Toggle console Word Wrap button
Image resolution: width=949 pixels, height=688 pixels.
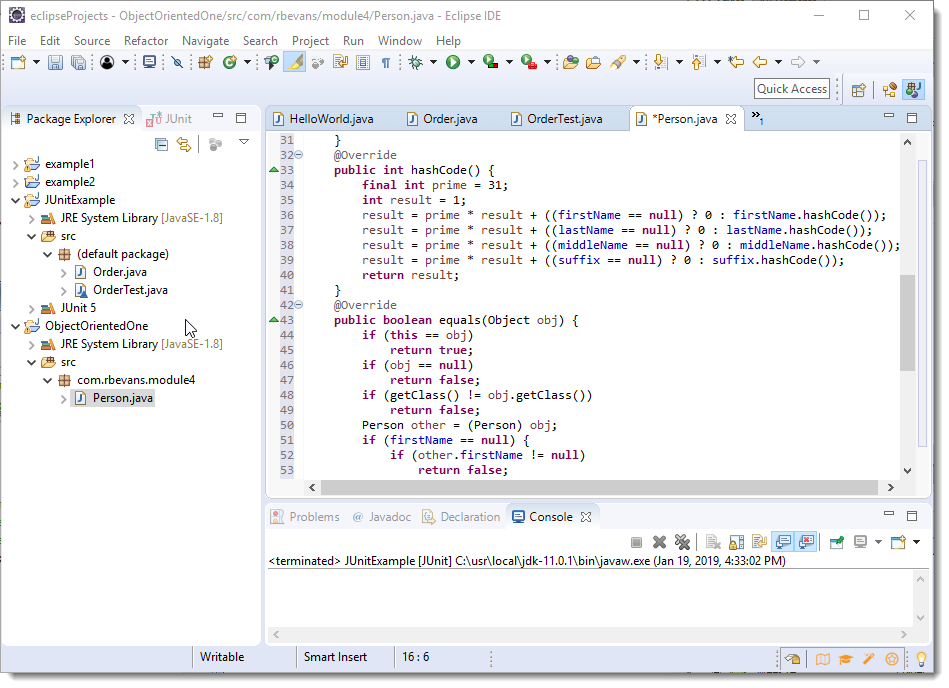(x=759, y=542)
